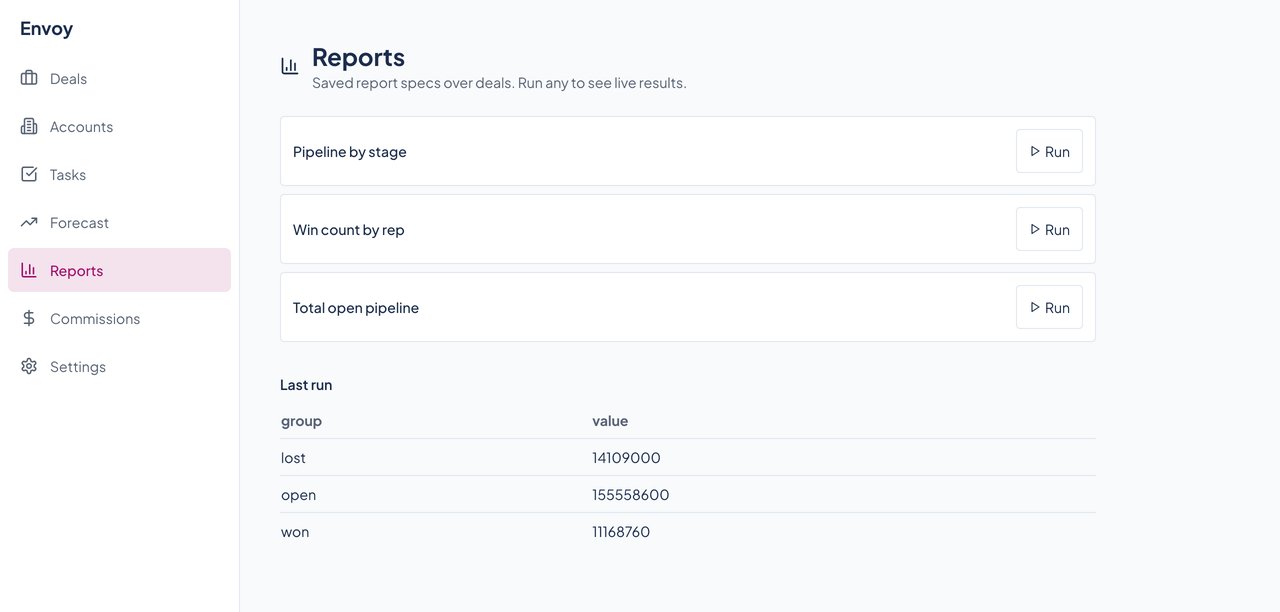Open the Settings menu label
Viewport: 1280px width, 612px height.
pyautogui.click(x=78, y=367)
